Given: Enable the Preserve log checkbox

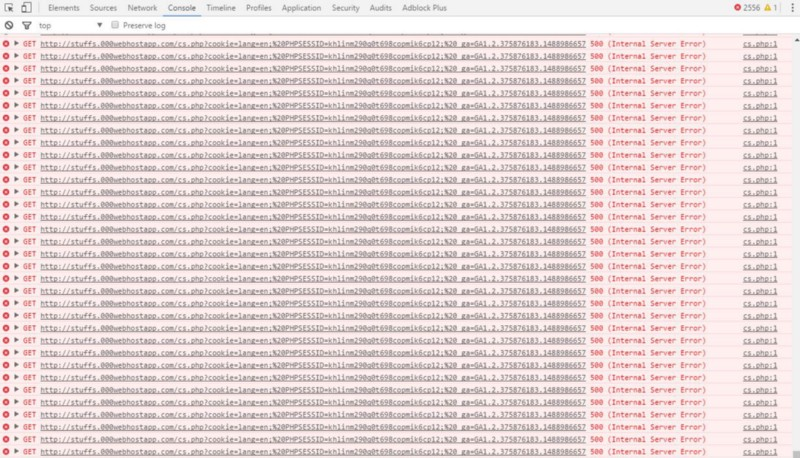Looking at the screenshot, I should click(115, 25).
